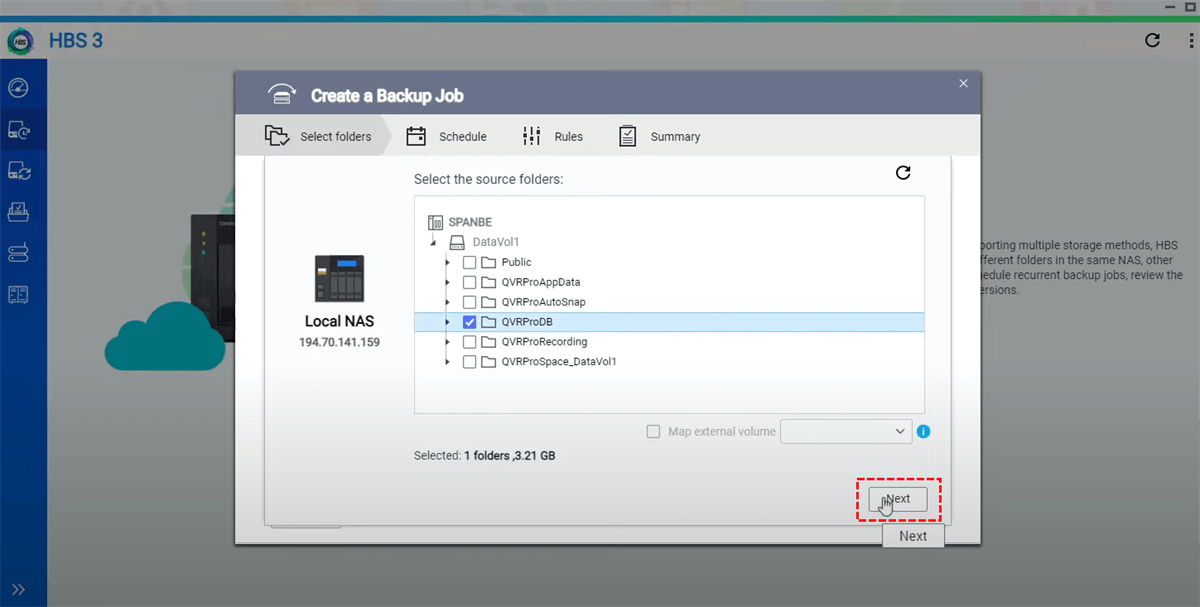Open the Services sidebar icon
The height and width of the screenshot is (607, 1200).
pos(18,212)
